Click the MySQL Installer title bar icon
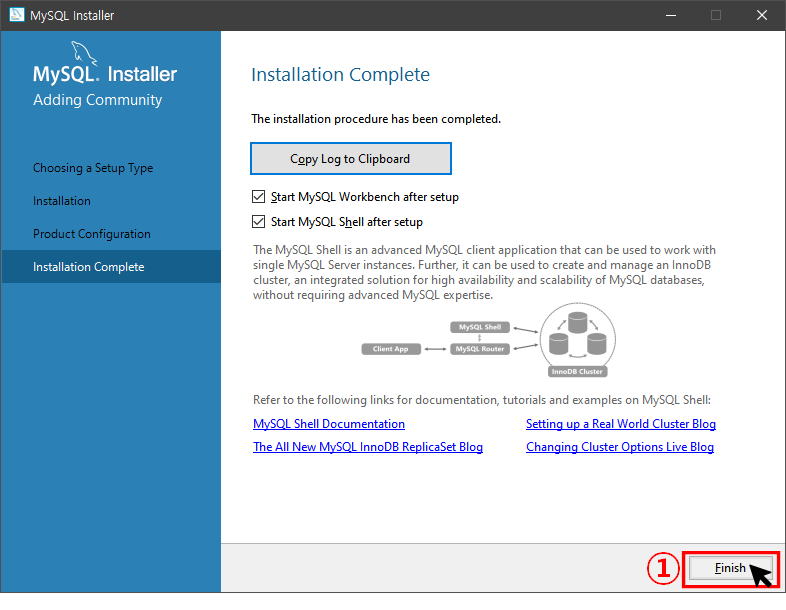The width and height of the screenshot is (786, 610). coord(17,15)
